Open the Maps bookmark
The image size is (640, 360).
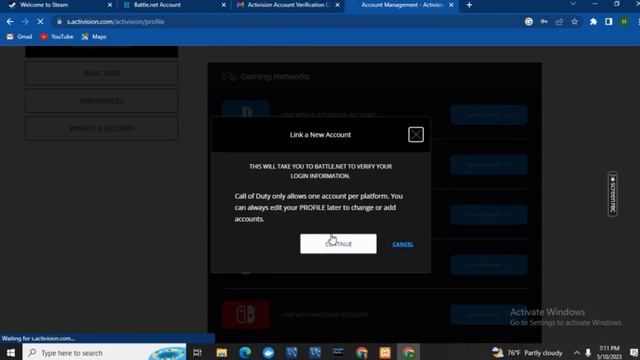[94, 37]
